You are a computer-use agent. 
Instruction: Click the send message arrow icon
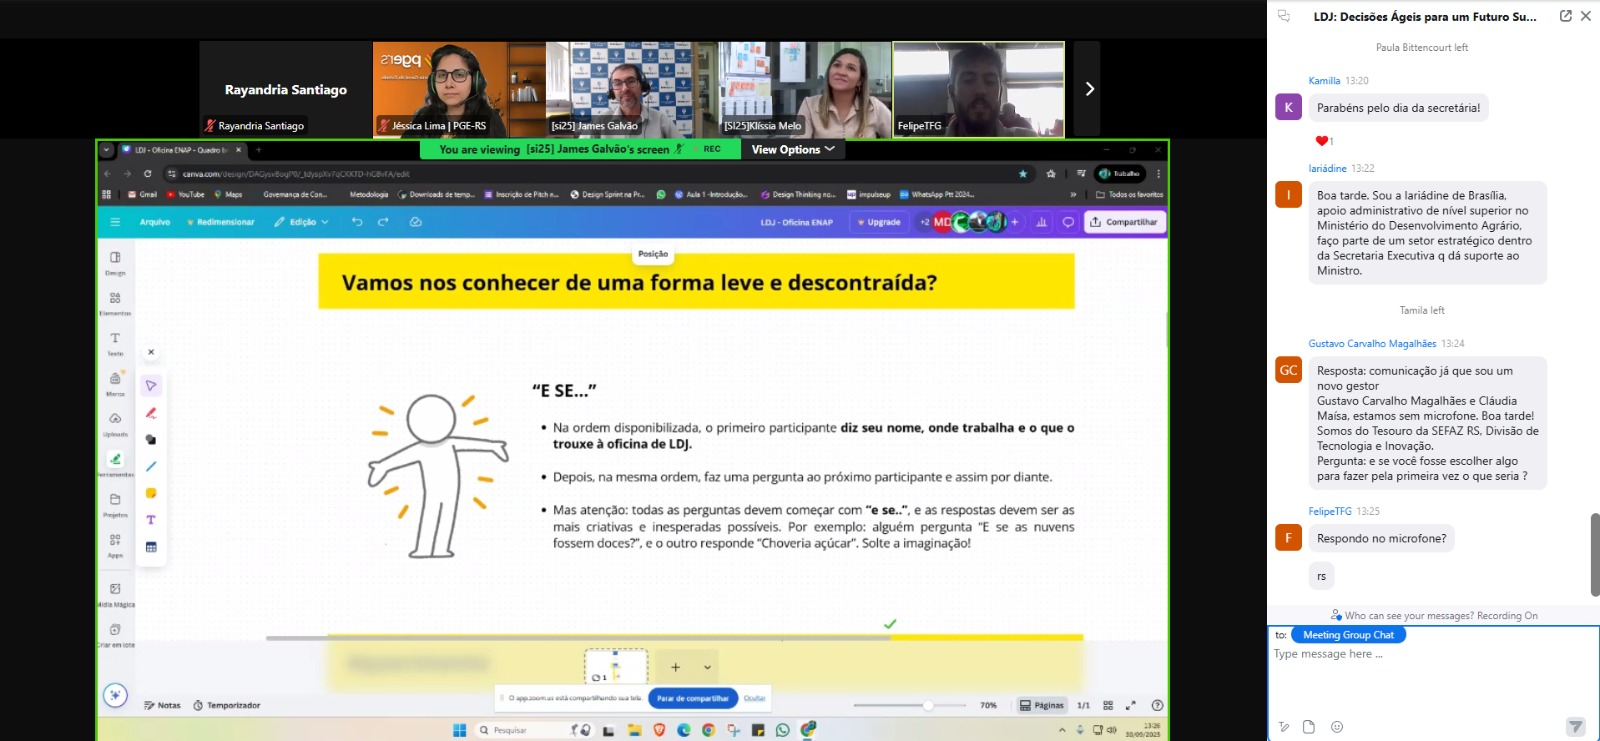point(1575,727)
